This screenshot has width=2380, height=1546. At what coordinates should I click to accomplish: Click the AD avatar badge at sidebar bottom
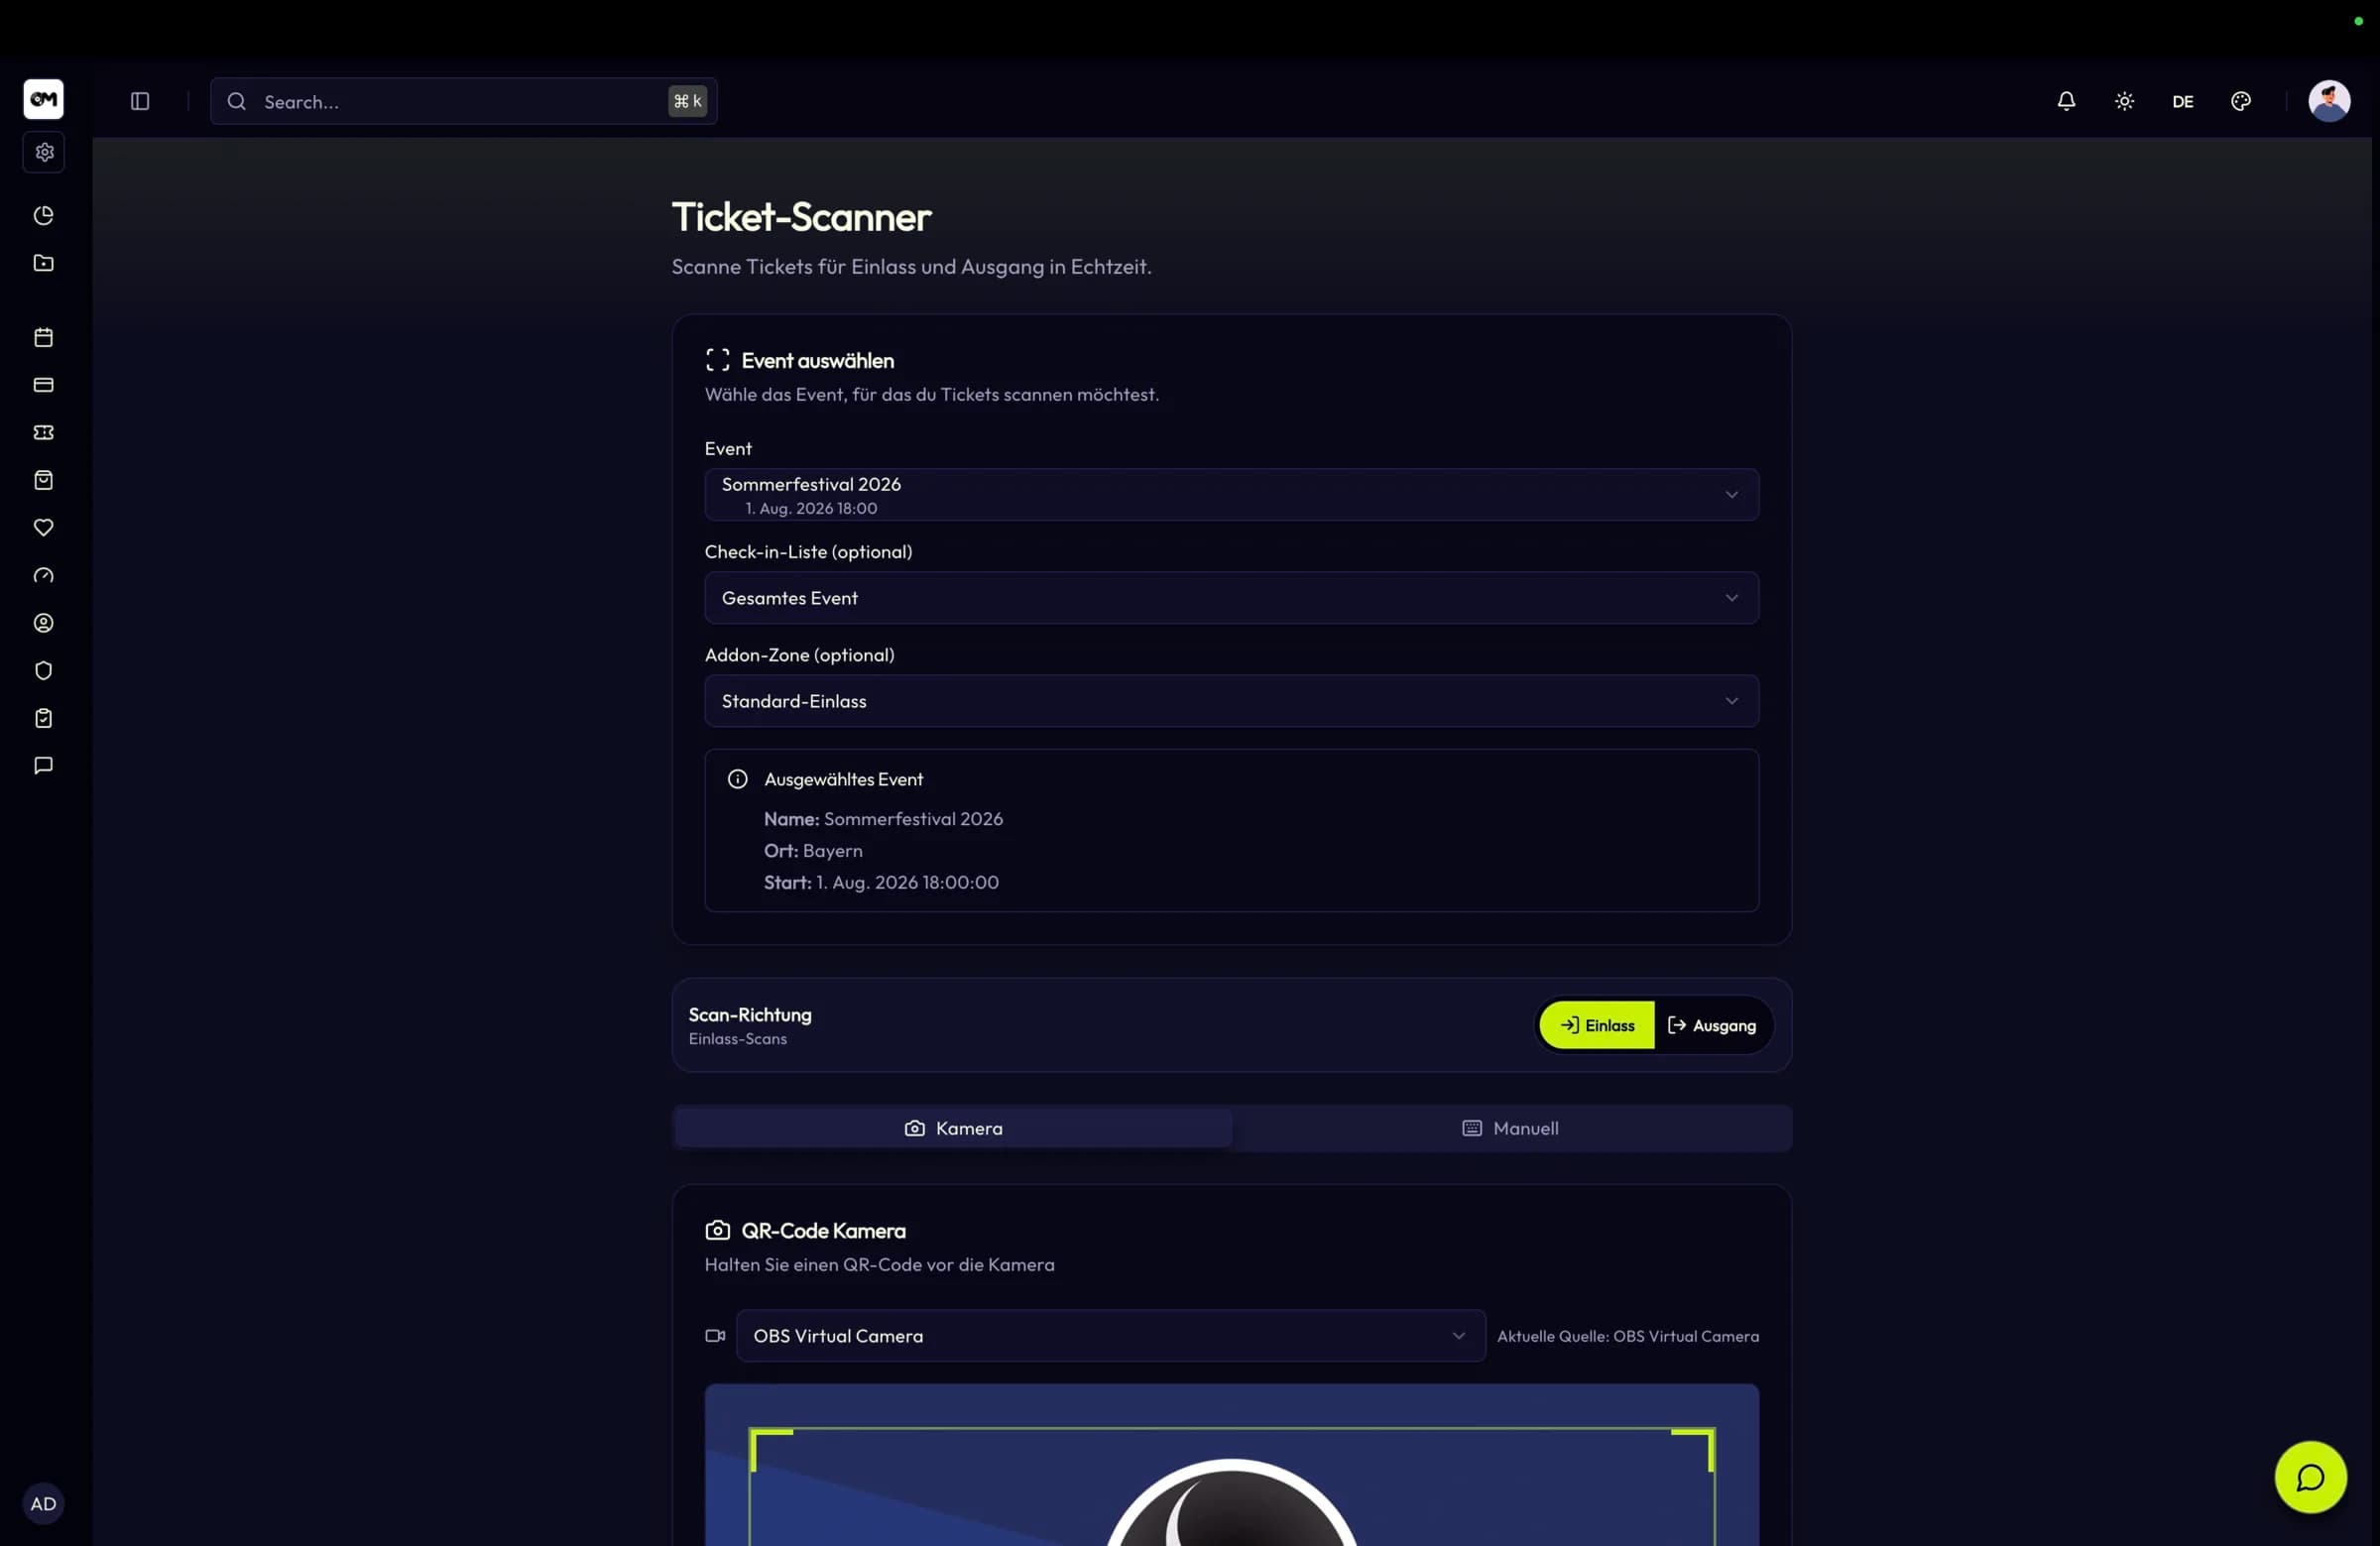click(x=43, y=1503)
